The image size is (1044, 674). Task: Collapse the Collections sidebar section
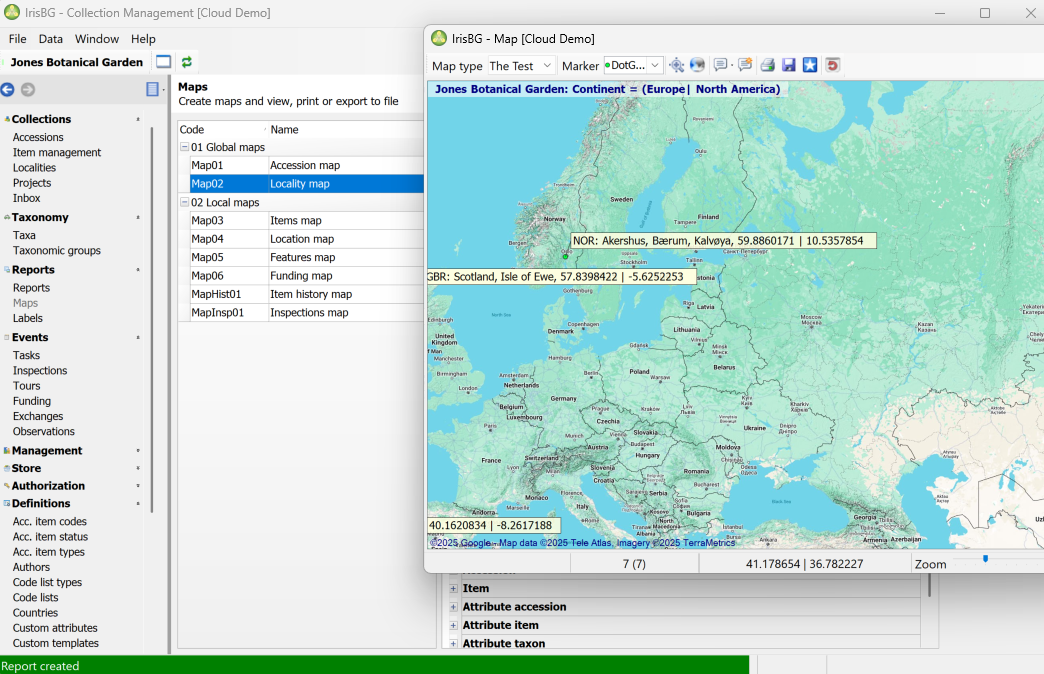pos(138,119)
